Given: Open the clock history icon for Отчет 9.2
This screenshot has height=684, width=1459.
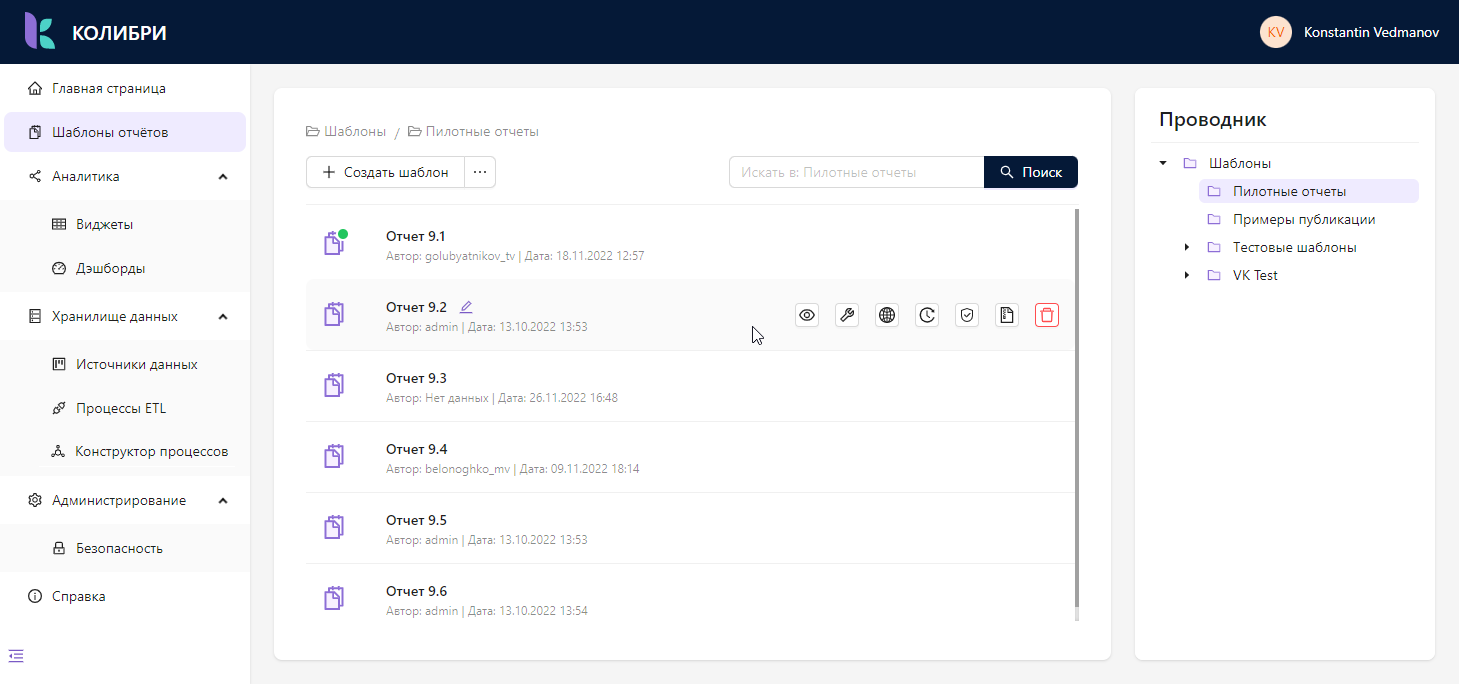Looking at the screenshot, I should pos(927,315).
